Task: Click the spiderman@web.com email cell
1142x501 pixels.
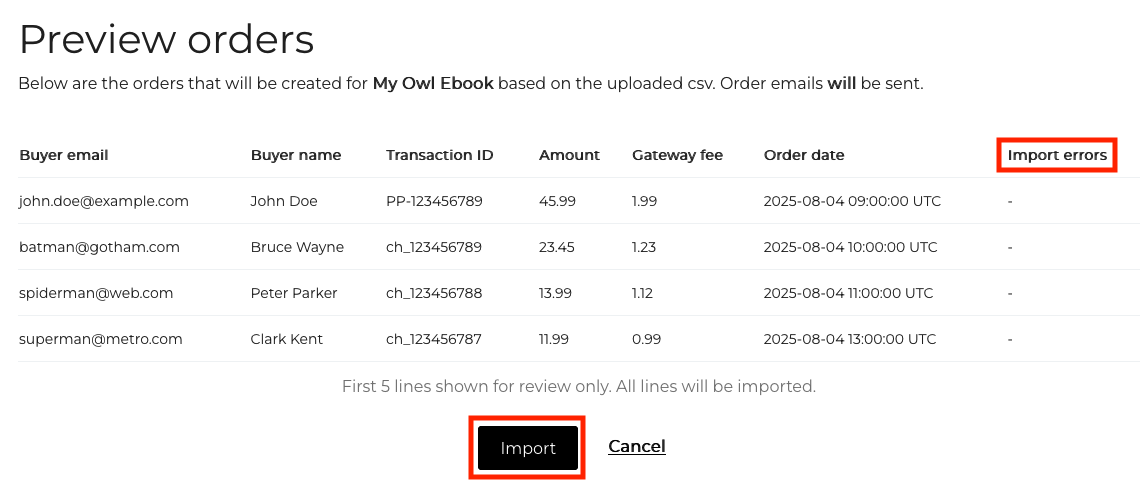Action: point(96,293)
